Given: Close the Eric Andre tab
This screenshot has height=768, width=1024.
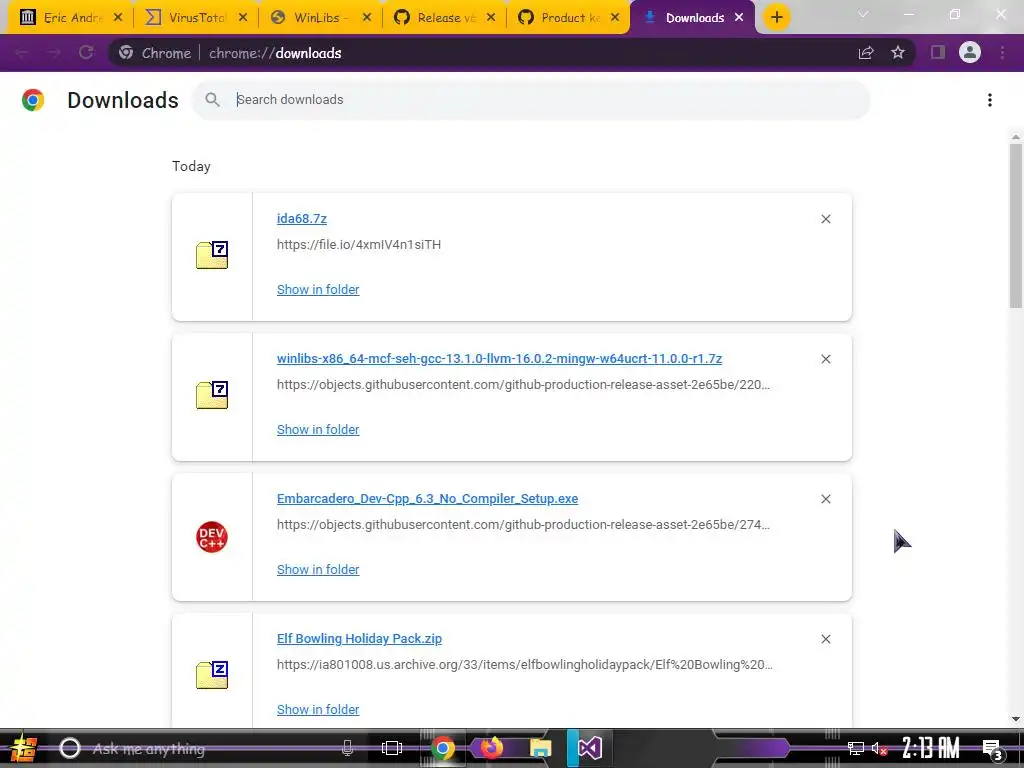Looking at the screenshot, I should click(118, 18).
